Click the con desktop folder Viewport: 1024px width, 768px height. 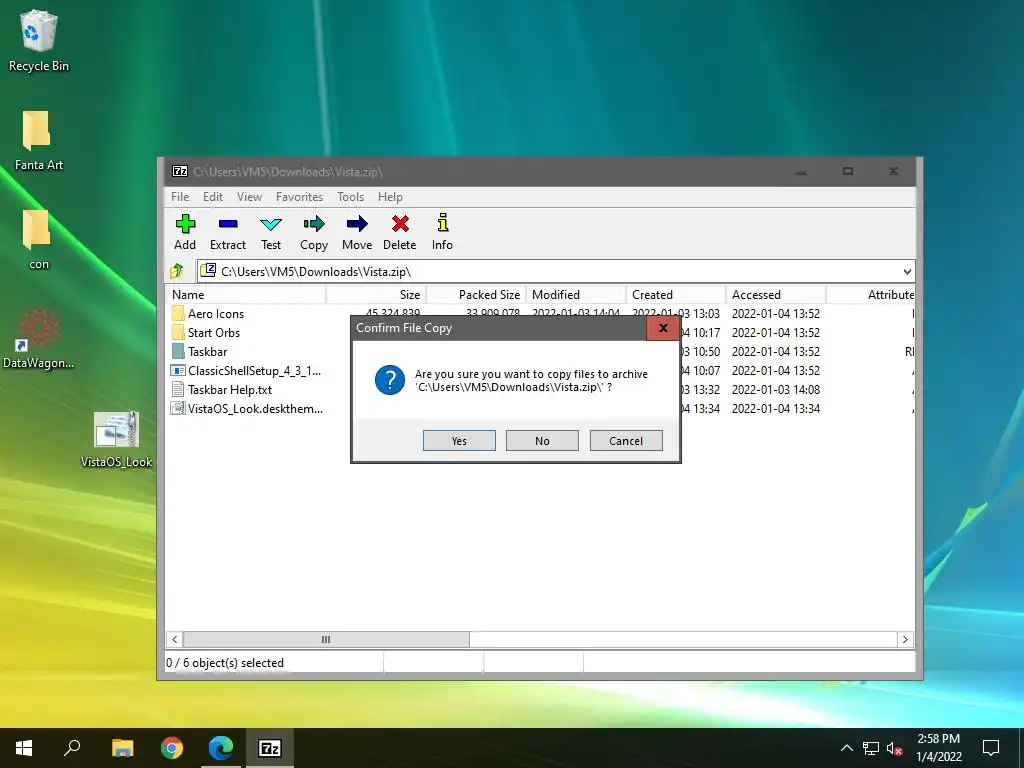[38, 239]
